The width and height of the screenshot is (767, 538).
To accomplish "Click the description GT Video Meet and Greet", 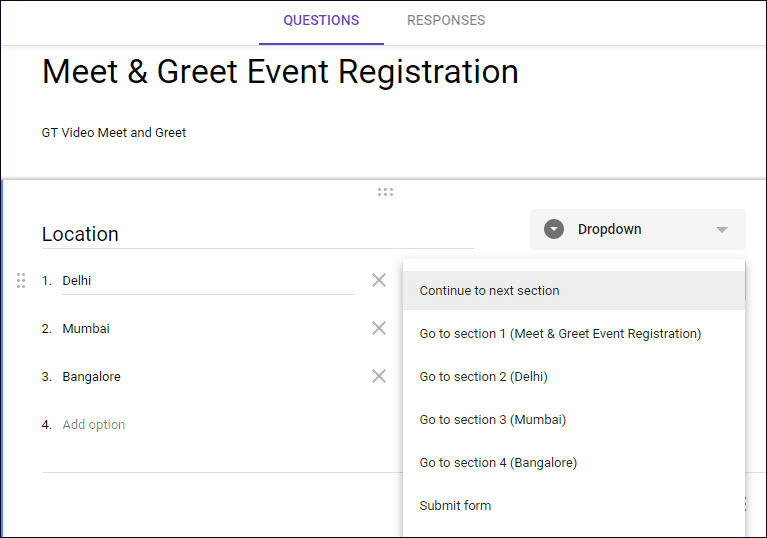I will pos(114,133).
